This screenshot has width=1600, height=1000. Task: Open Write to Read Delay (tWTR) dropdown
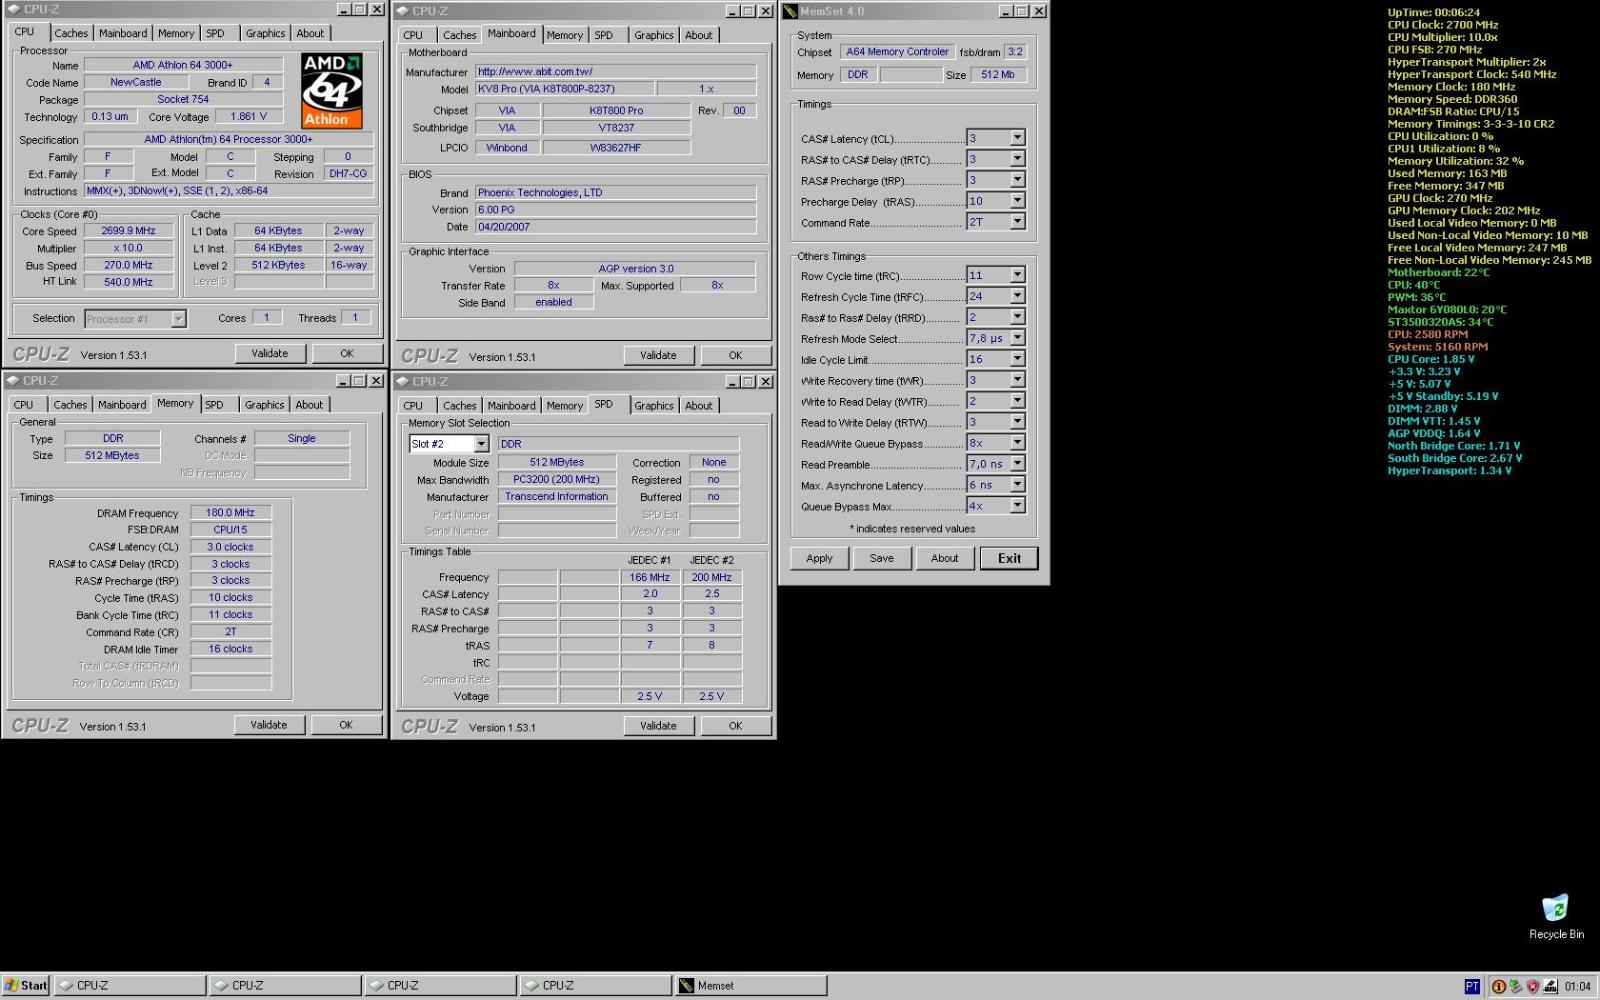[x=1017, y=401]
